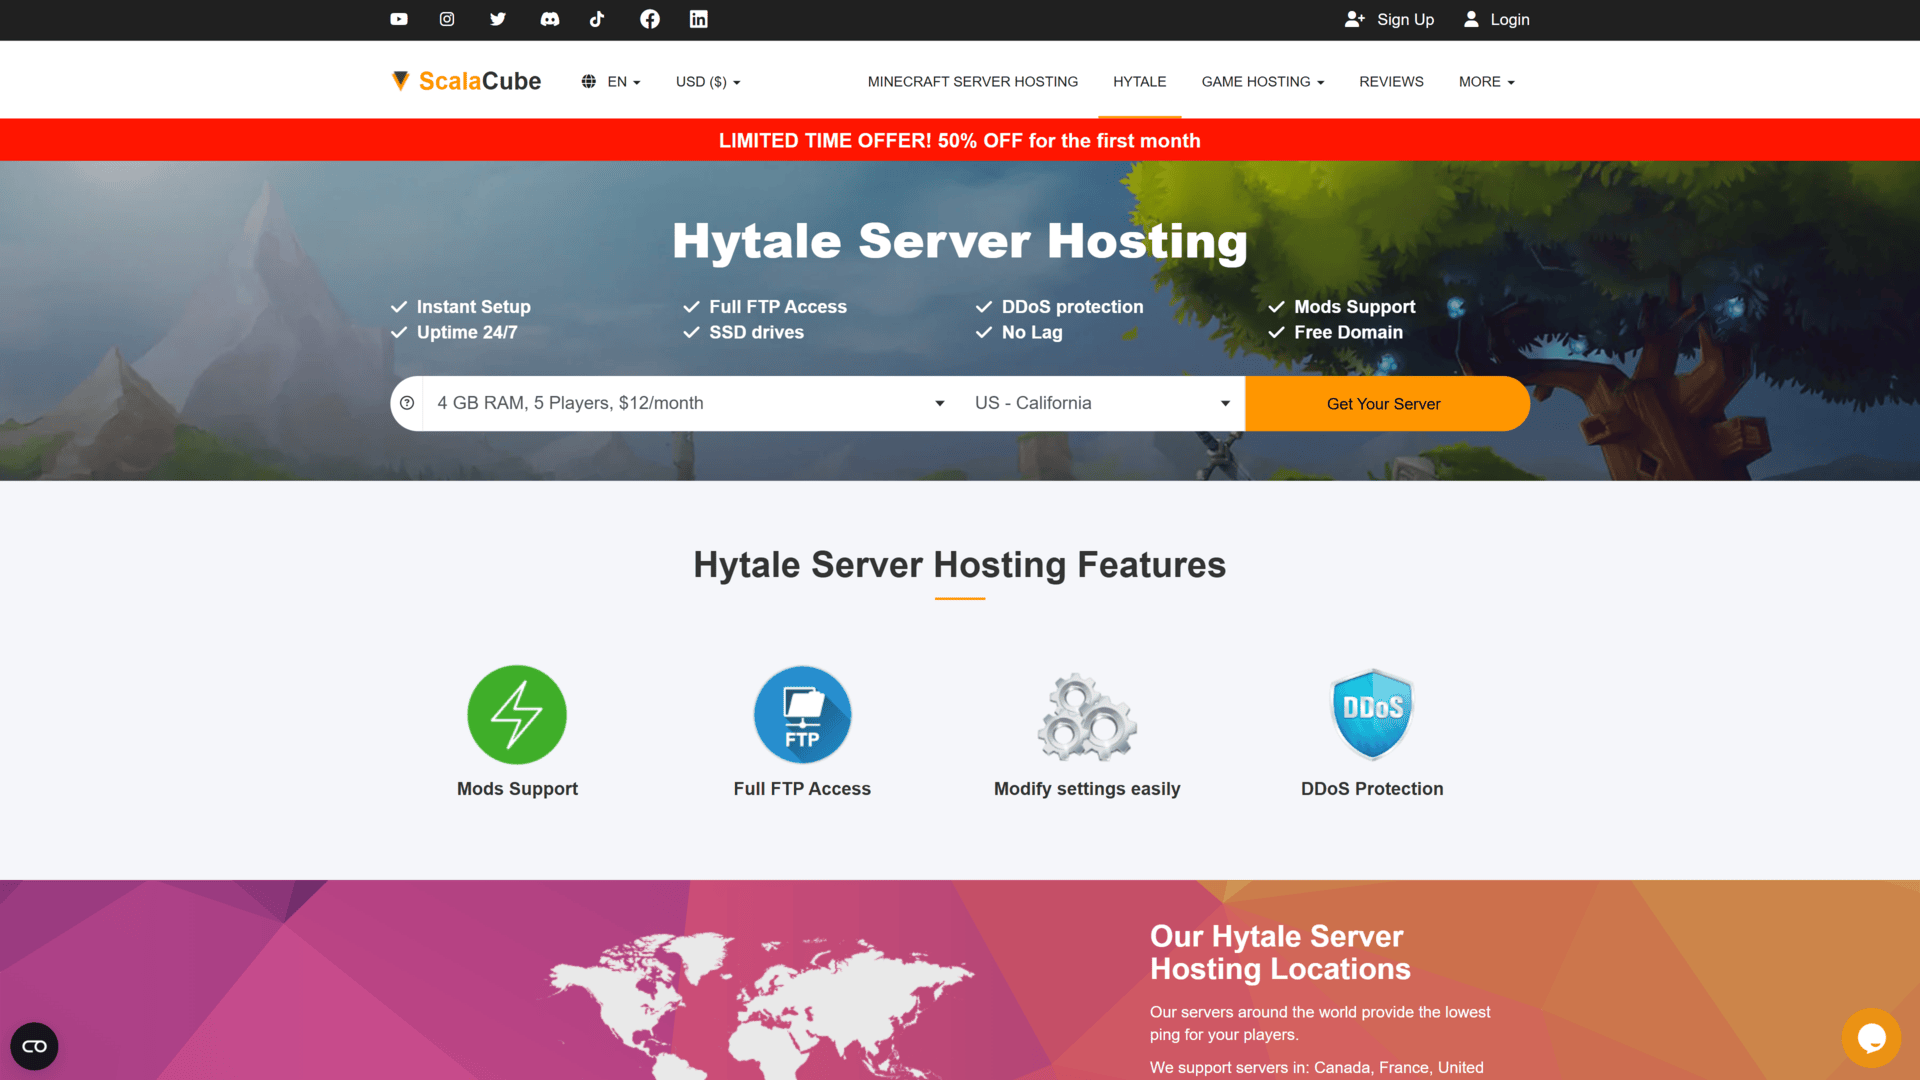
Task: Expand the Game Hosting menu
Action: coord(1262,82)
